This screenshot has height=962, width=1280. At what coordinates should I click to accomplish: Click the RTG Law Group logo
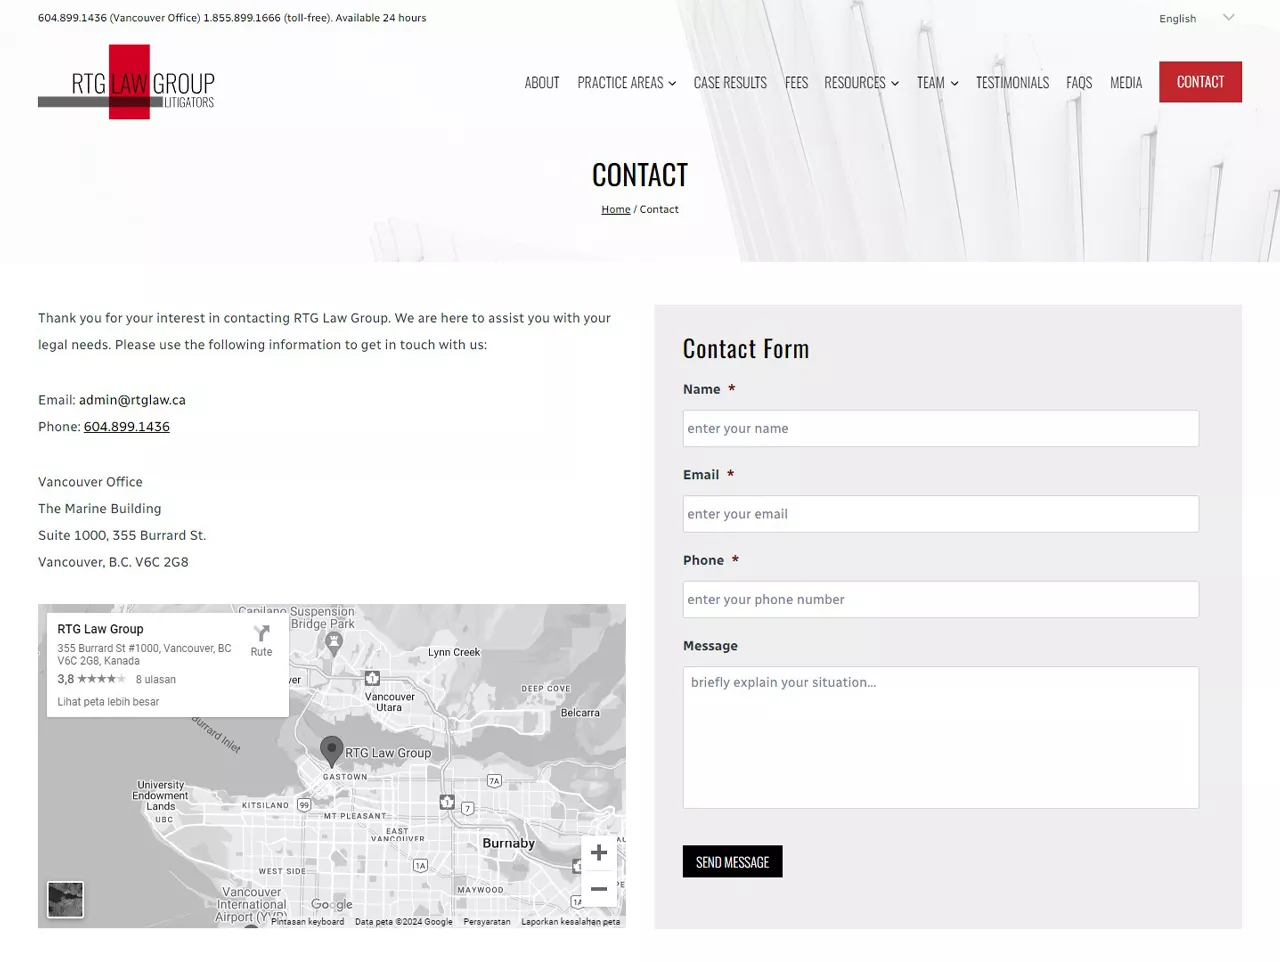click(127, 83)
